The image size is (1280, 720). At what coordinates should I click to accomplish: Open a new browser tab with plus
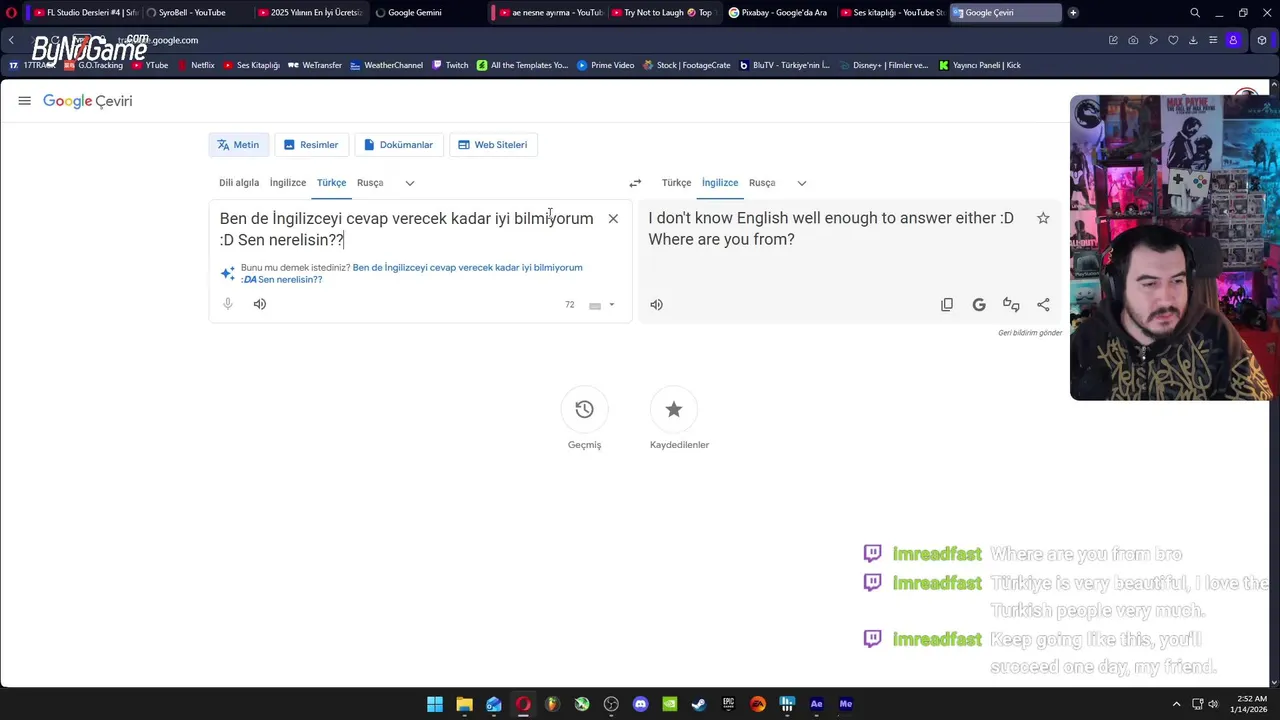tap(1073, 13)
